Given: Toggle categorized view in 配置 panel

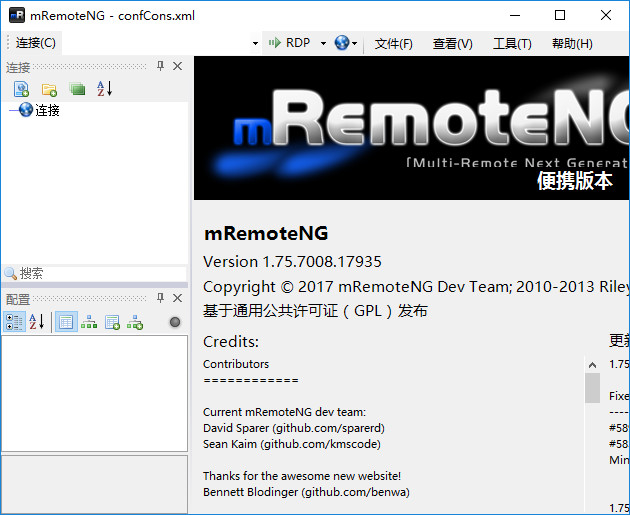Looking at the screenshot, I should click(x=14, y=322).
